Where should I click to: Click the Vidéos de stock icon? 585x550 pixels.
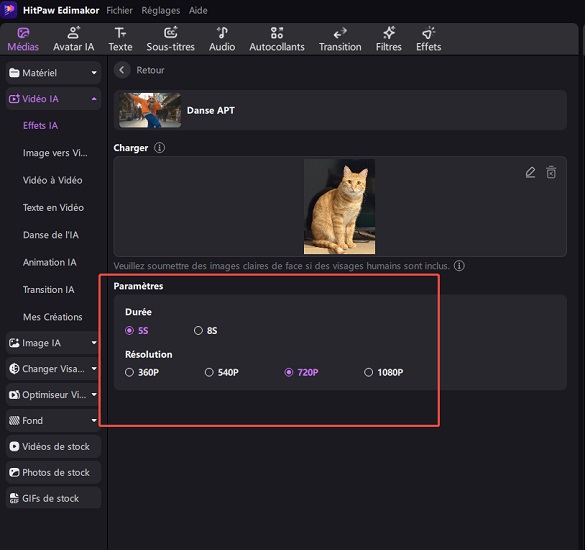(14, 447)
